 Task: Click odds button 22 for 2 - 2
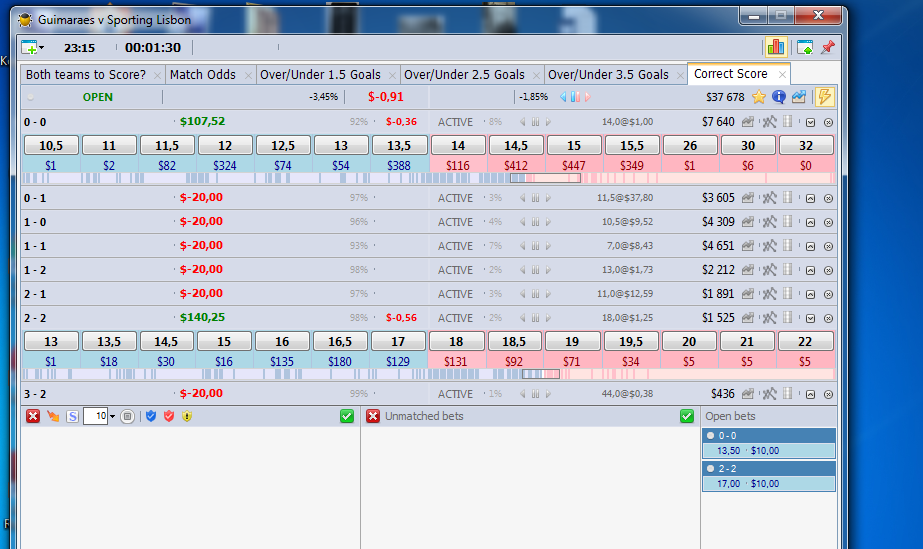805,341
